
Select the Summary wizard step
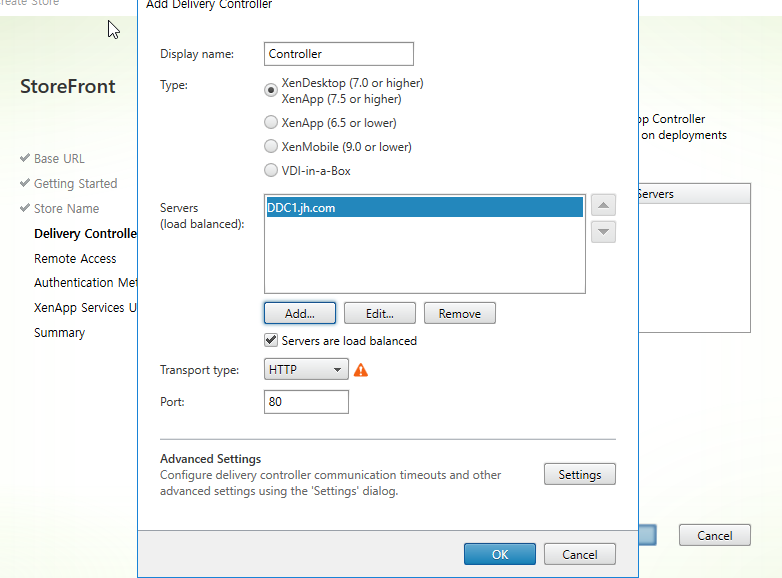[59, 333]
